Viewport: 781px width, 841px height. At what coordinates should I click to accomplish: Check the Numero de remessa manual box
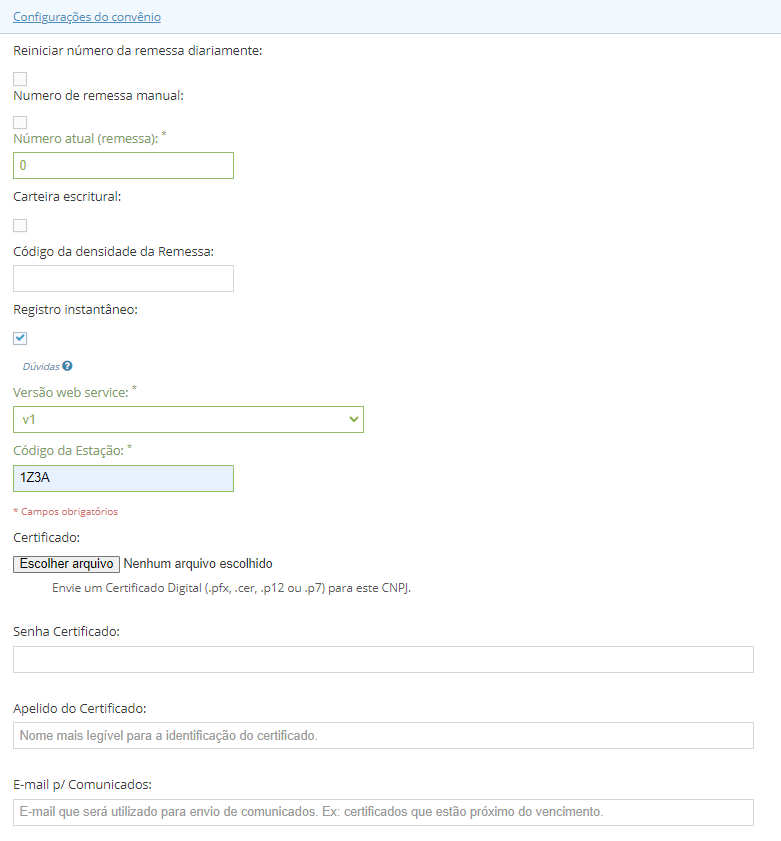(20, 122)
